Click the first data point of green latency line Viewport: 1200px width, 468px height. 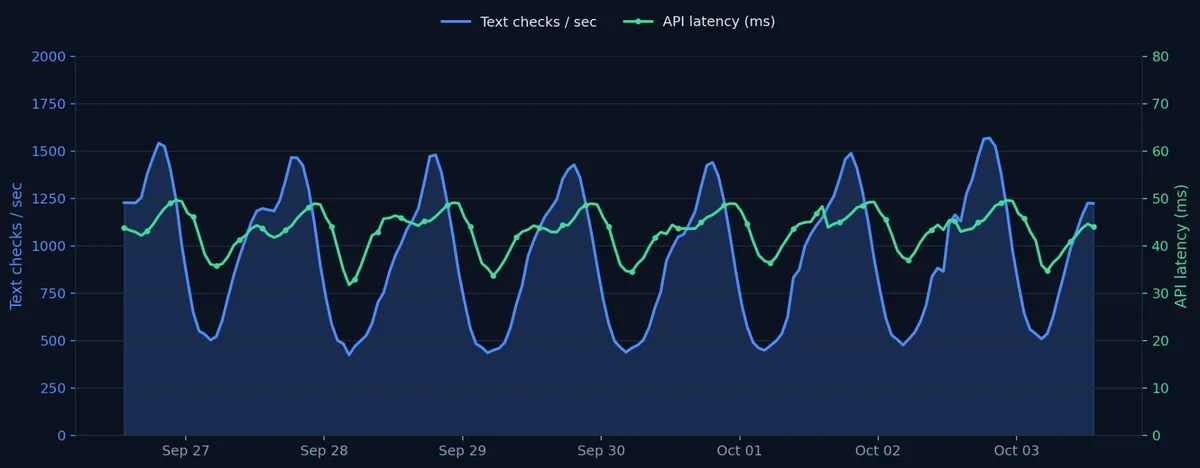click(124, 228)
